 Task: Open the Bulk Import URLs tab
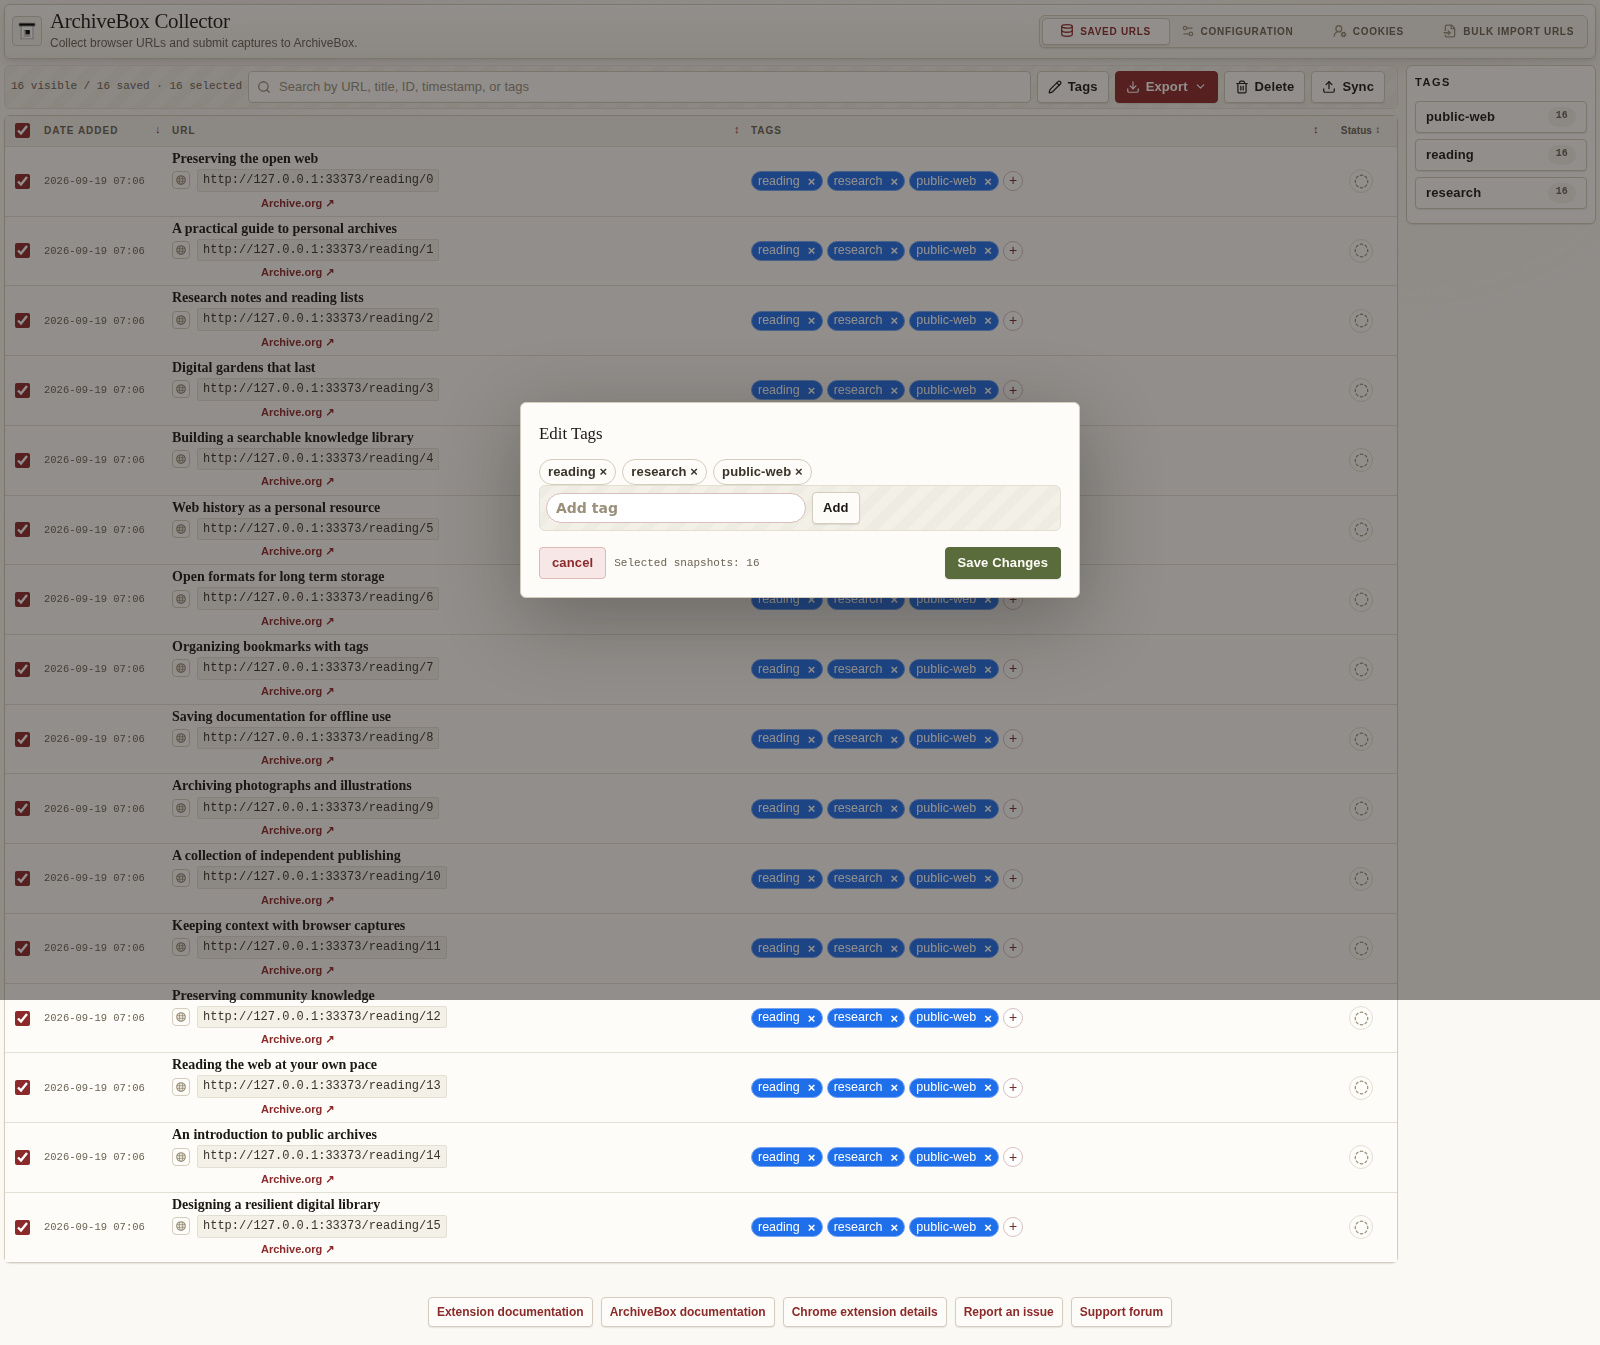[1508, 31]
